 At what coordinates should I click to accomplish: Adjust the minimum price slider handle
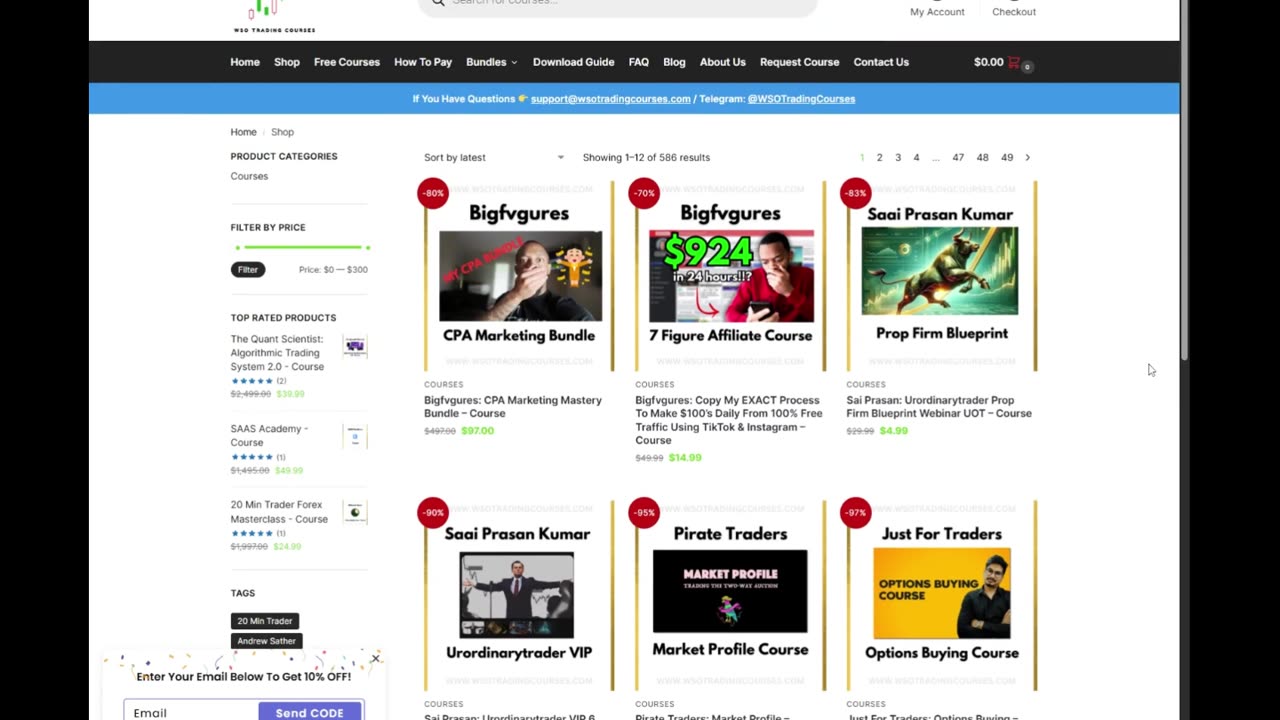[238, 247]
